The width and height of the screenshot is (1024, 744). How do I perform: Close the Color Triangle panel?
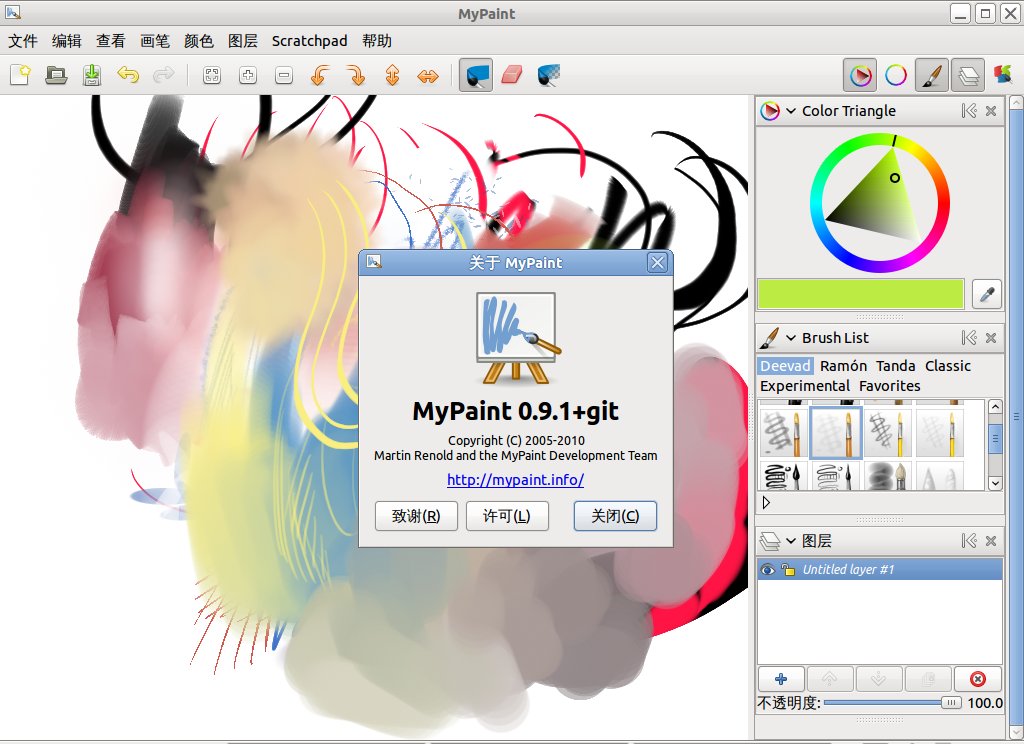[x=991, y=111]
